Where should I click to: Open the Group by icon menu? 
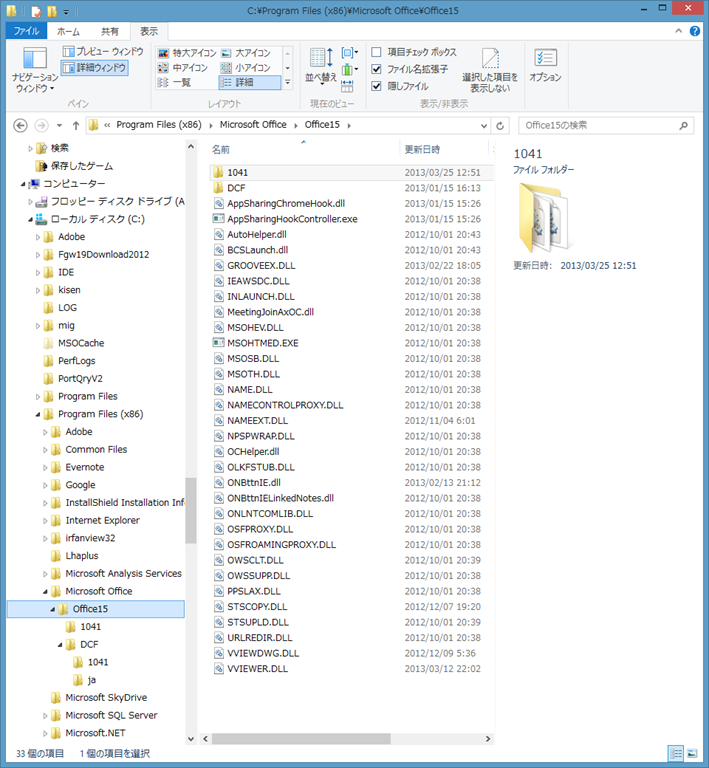350,52
